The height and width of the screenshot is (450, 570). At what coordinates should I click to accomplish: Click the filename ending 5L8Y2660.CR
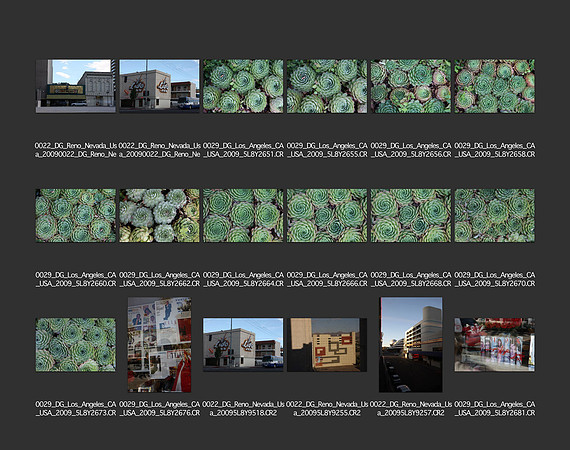pyautogui.click(x=76, y=279)
